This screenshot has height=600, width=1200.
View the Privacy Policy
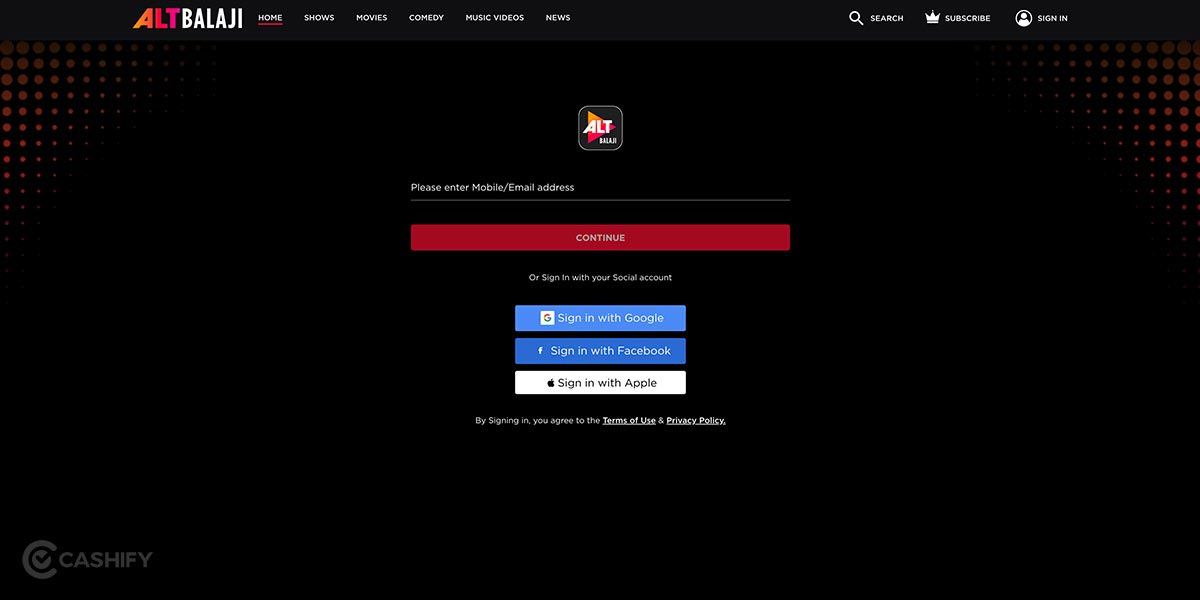click(x=695, y=420)
